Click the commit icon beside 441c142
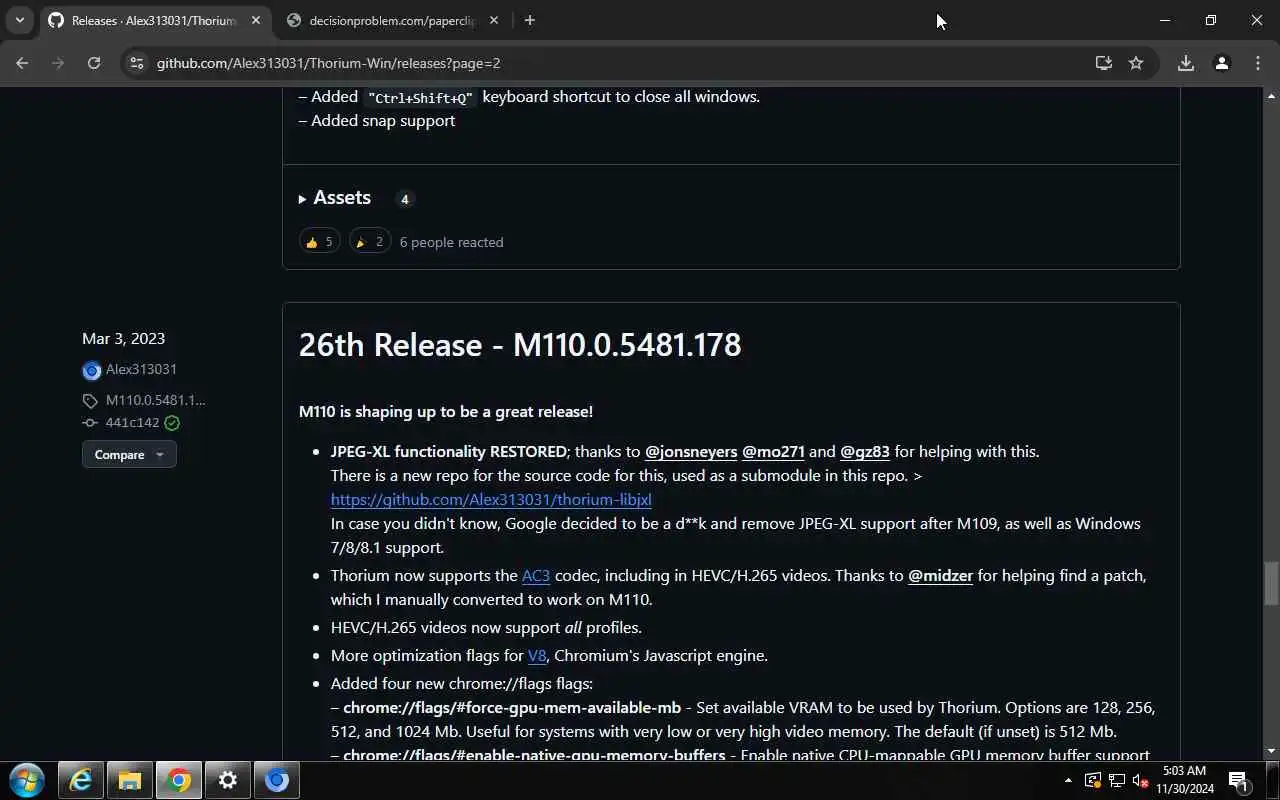 click(90, 423)
